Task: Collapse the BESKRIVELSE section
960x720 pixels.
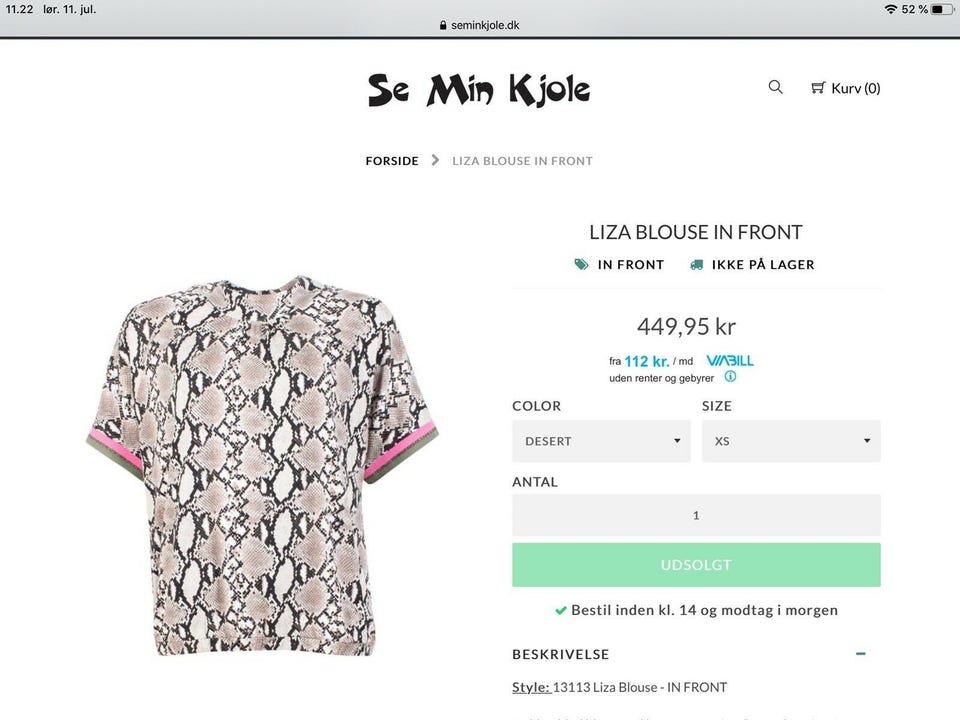Action: (x=860, y=654)
